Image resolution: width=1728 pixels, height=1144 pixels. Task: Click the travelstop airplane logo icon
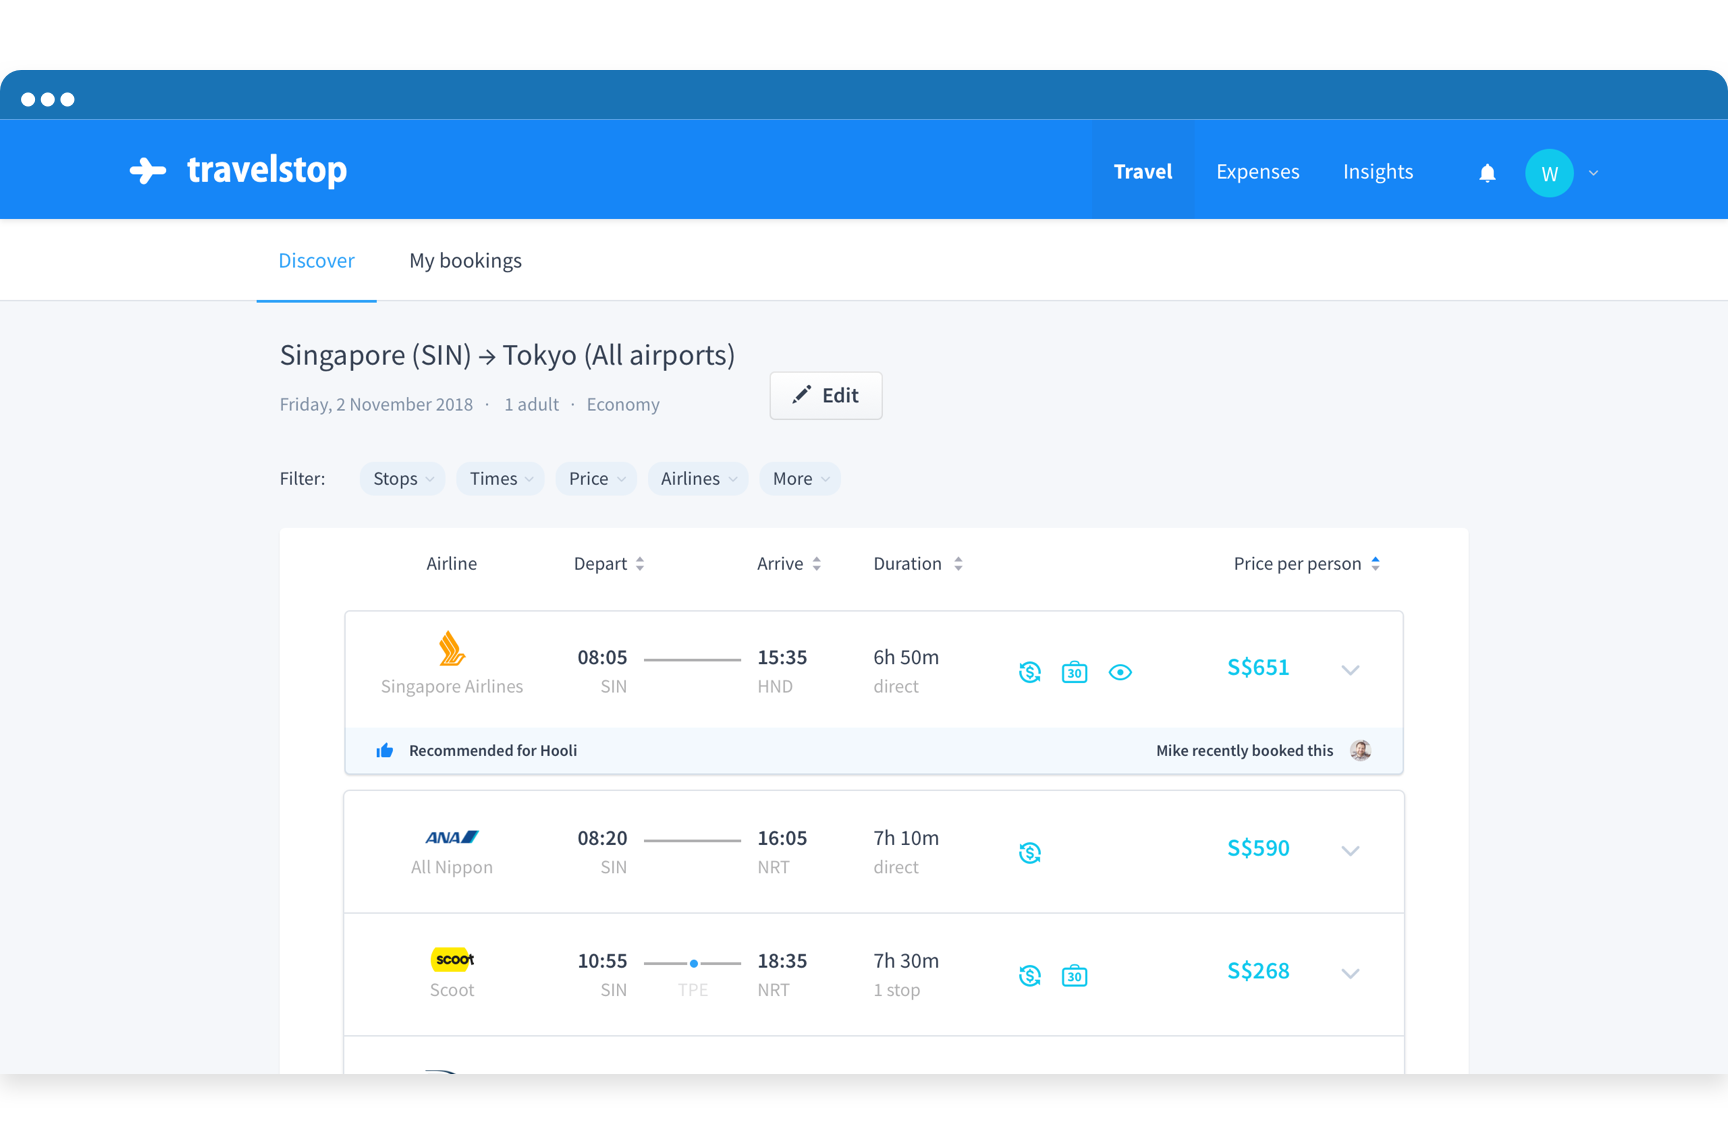coord(148,171)
